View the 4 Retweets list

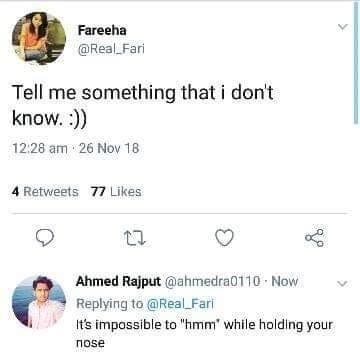pyautogui.click(x=45, y=192)
